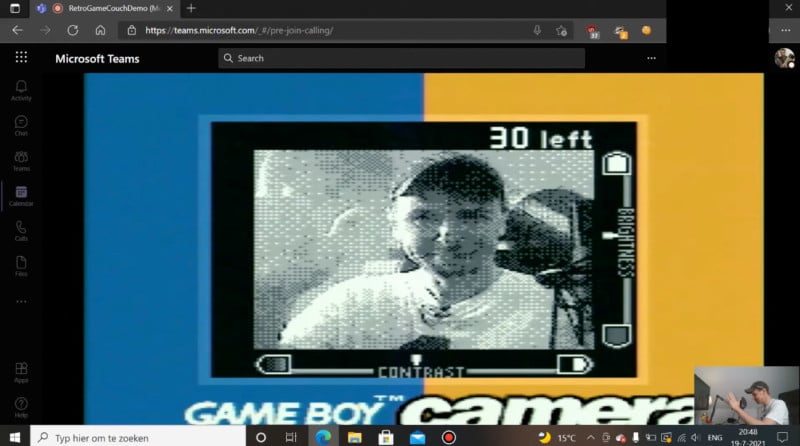Screen dimensions: 800x446
Task: Open the Windows Start menu
Action: coord(15,437)
